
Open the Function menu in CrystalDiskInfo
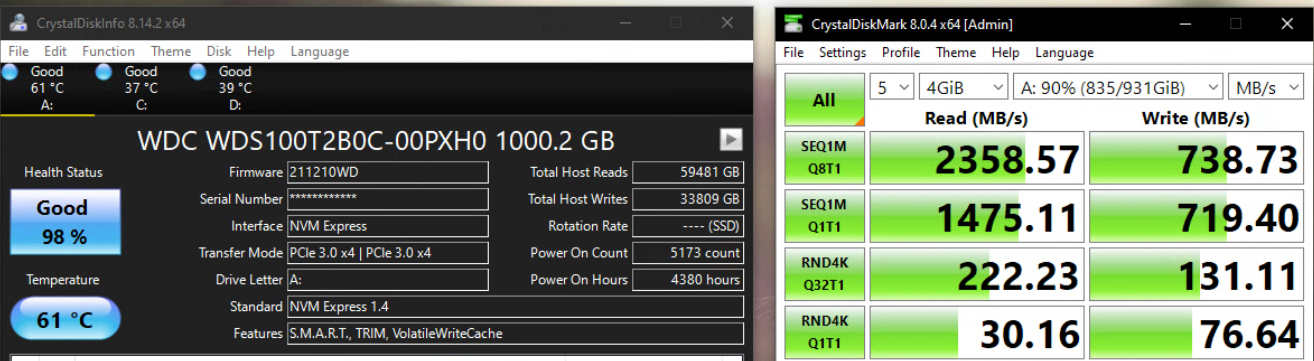point(108,51)
